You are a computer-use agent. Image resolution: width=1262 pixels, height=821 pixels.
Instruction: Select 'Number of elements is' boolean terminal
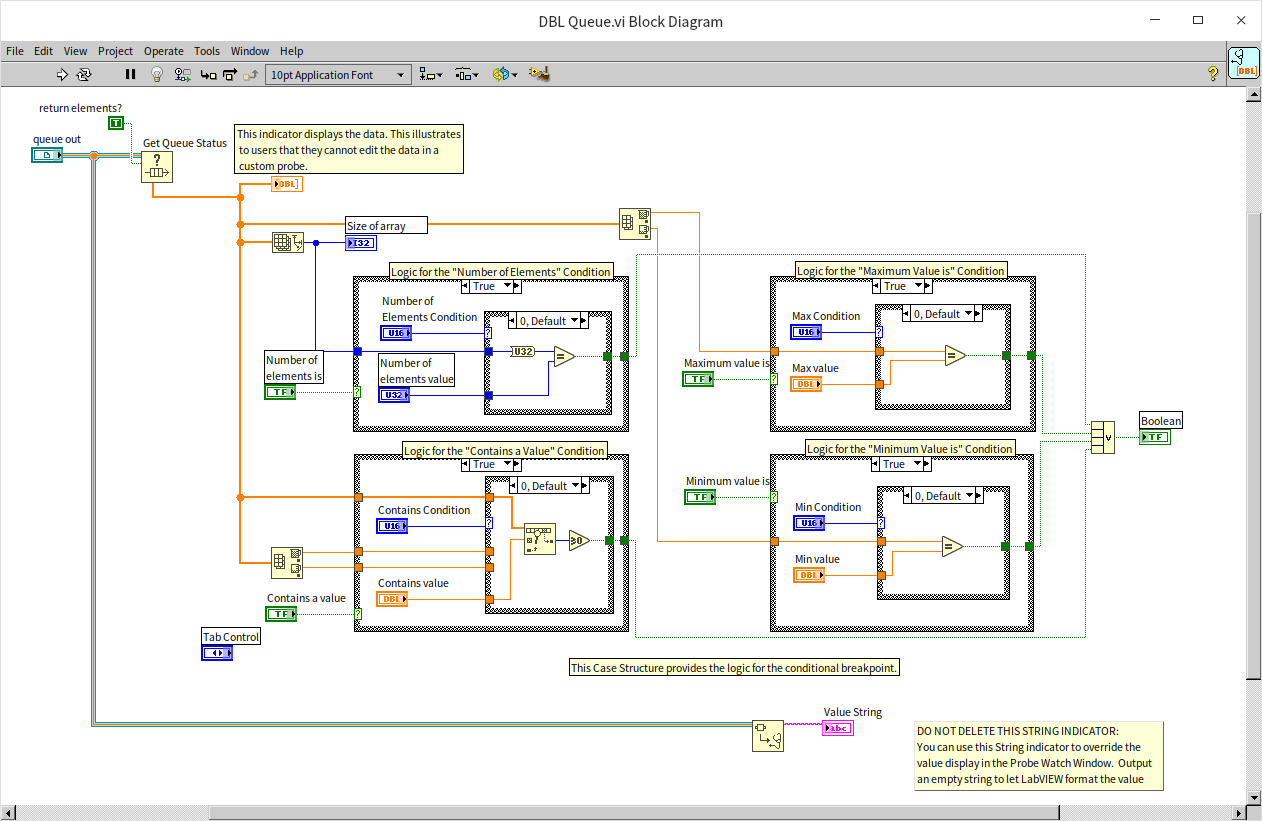(280, 392)
